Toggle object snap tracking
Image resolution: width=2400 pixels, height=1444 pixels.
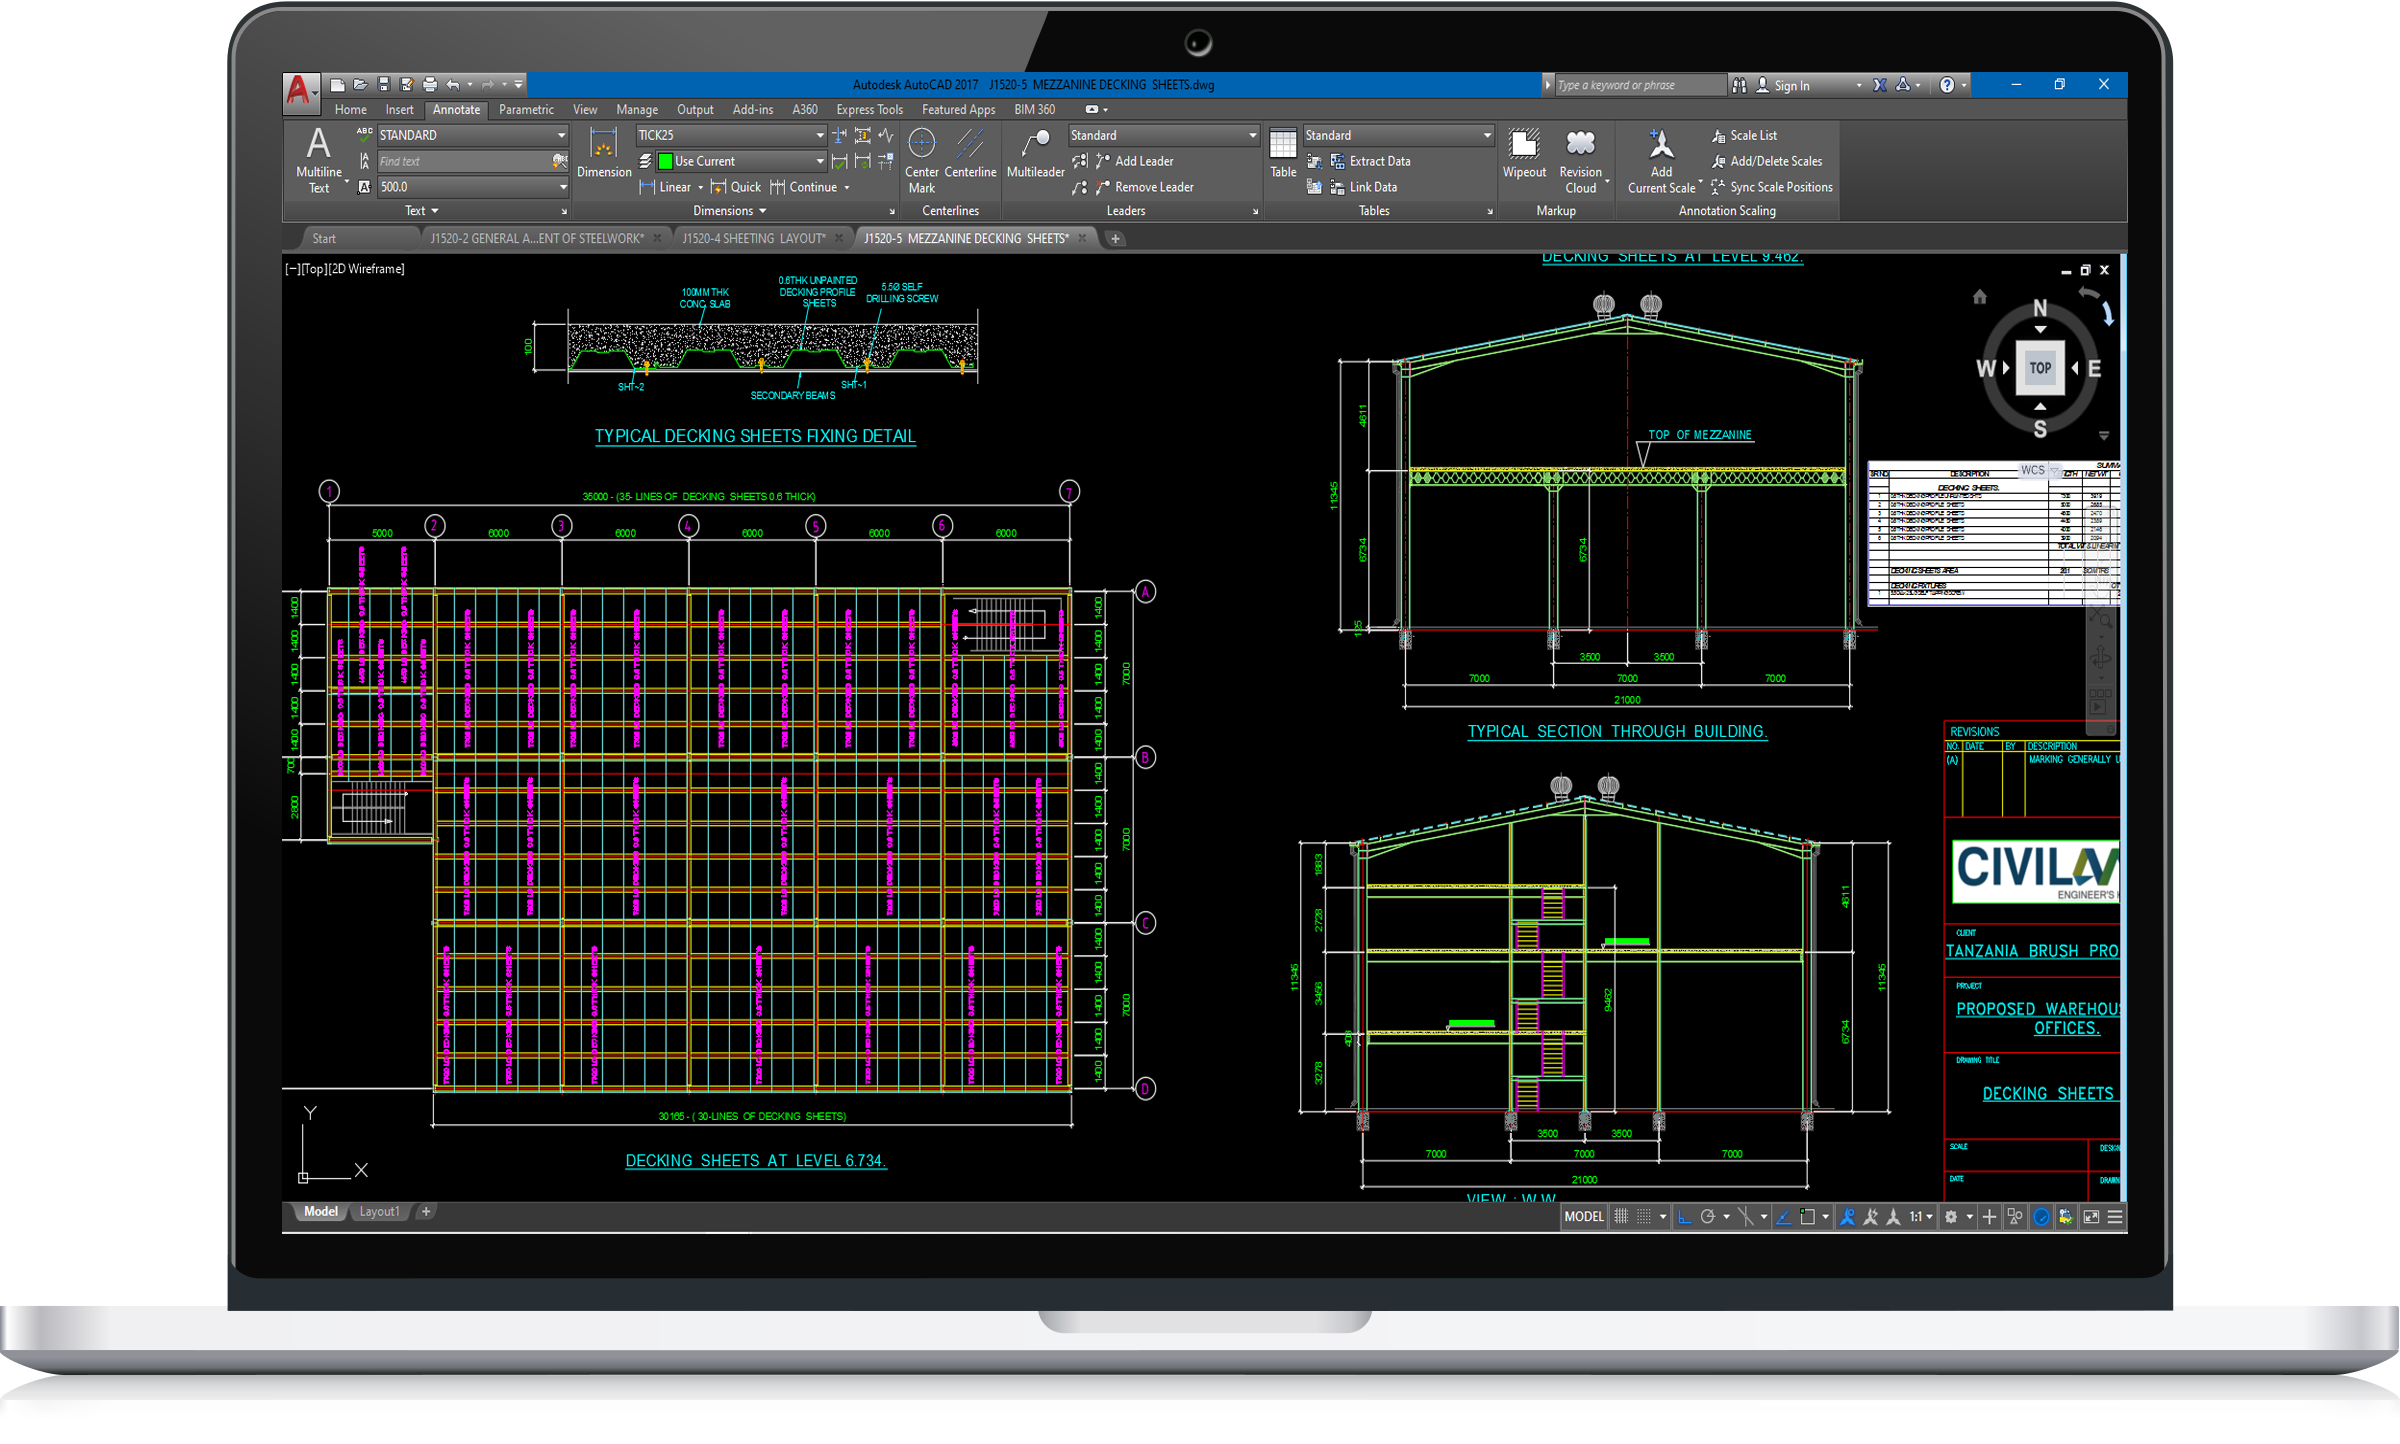(1783, 1217)
